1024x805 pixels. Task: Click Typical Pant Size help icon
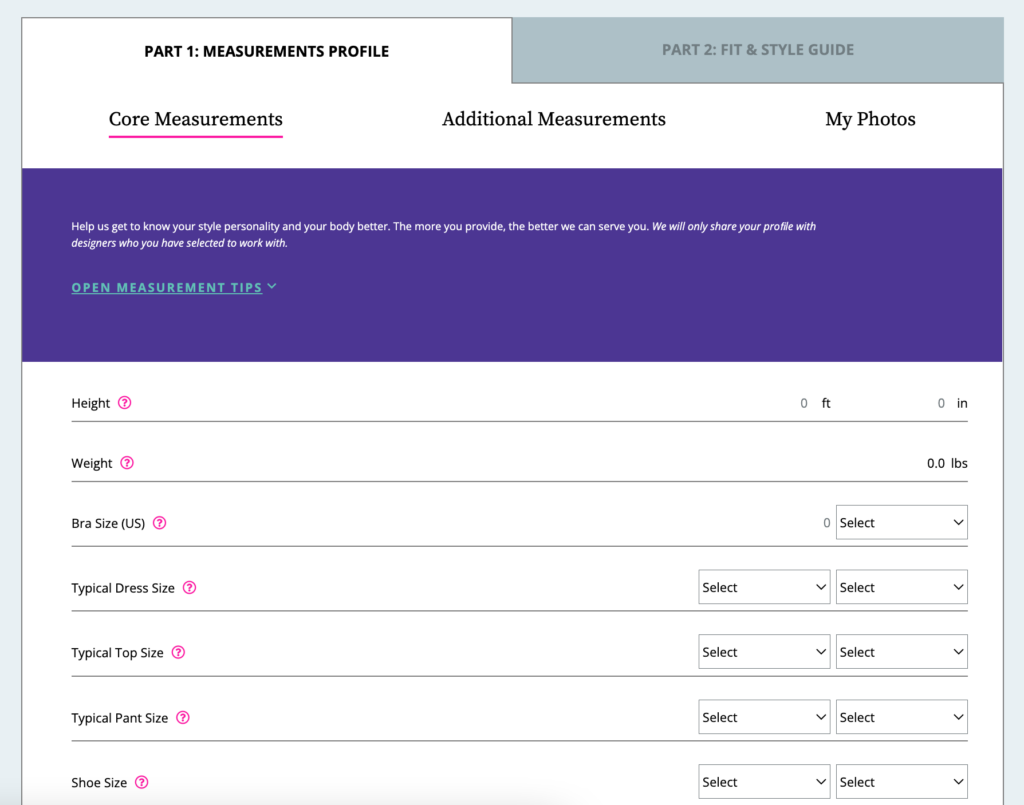coord(184,718)
